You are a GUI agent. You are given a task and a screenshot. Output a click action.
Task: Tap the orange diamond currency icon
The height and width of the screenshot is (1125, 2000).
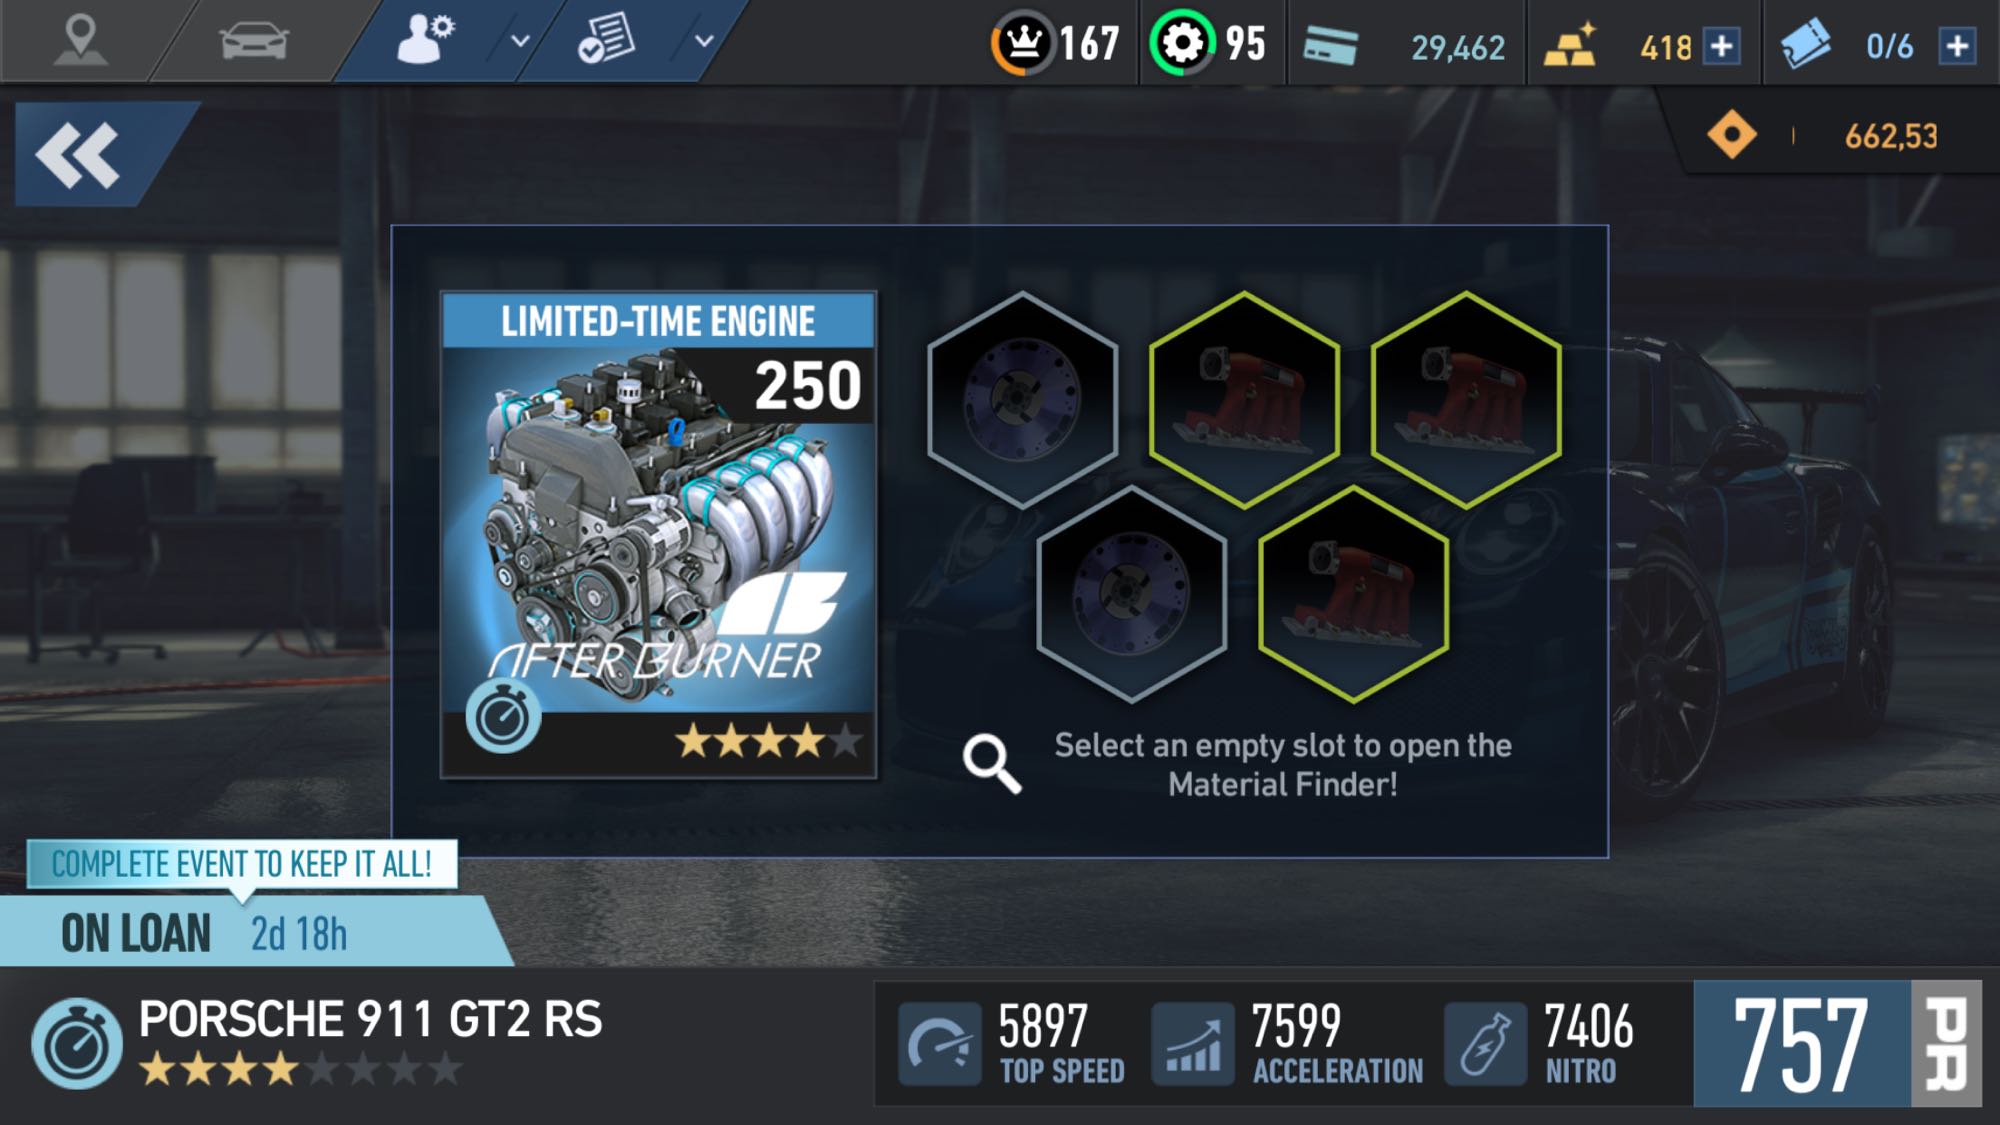coord(1732,135)
